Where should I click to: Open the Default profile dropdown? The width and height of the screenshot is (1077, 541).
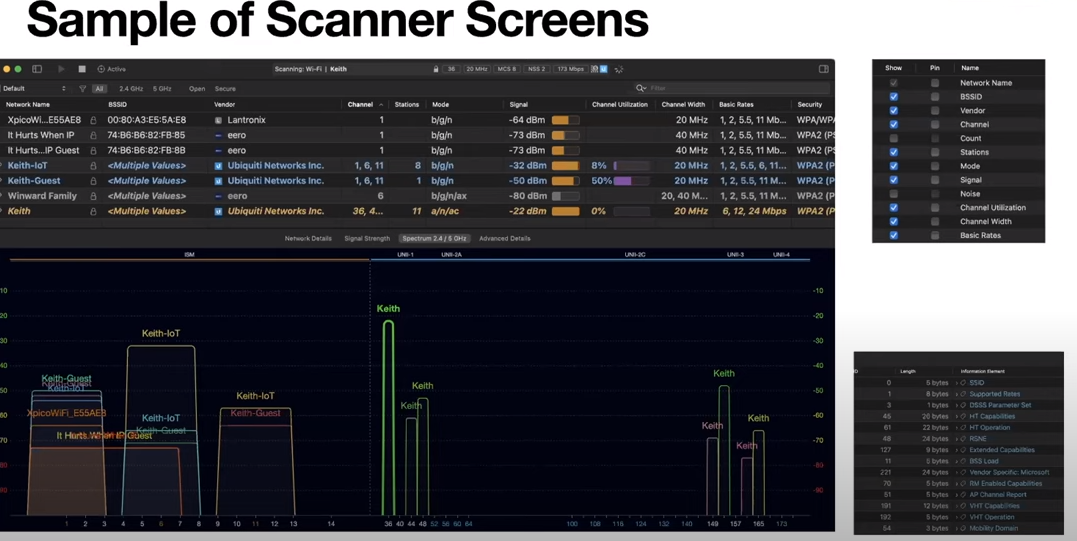(34, 89)
